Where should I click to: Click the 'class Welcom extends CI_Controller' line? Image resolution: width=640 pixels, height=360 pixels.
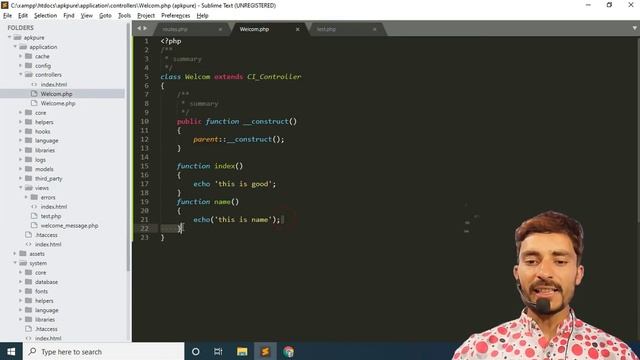(231, 76)
